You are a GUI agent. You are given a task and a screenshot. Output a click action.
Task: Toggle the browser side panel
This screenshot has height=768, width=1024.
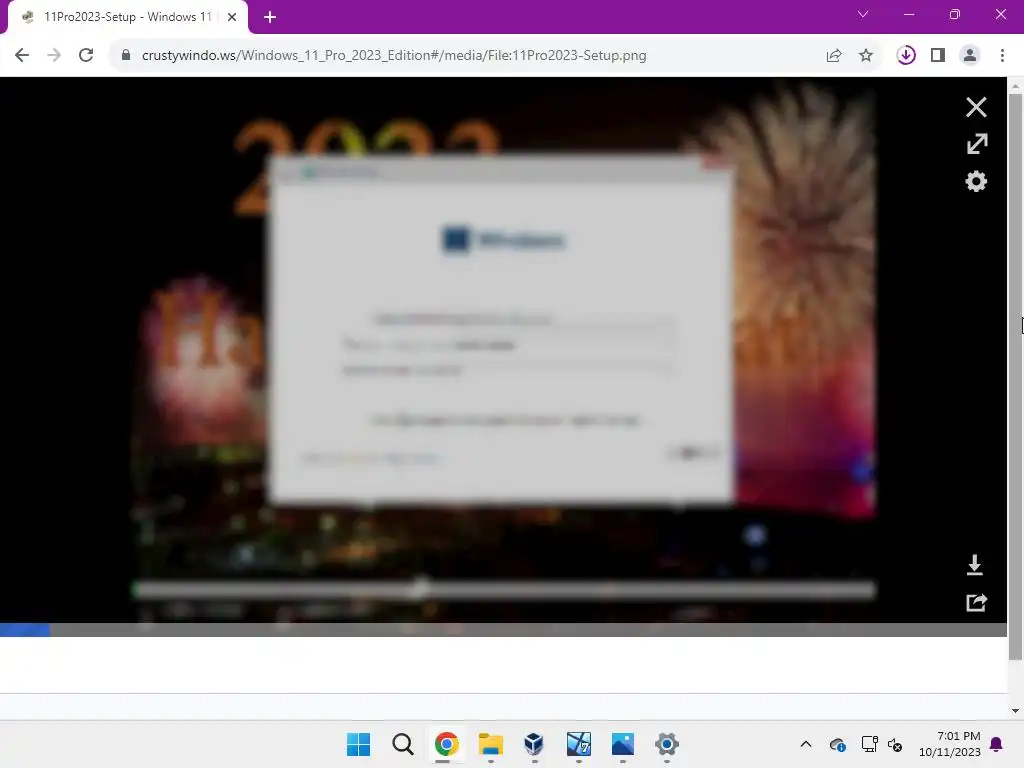click(x=938, y=56)
